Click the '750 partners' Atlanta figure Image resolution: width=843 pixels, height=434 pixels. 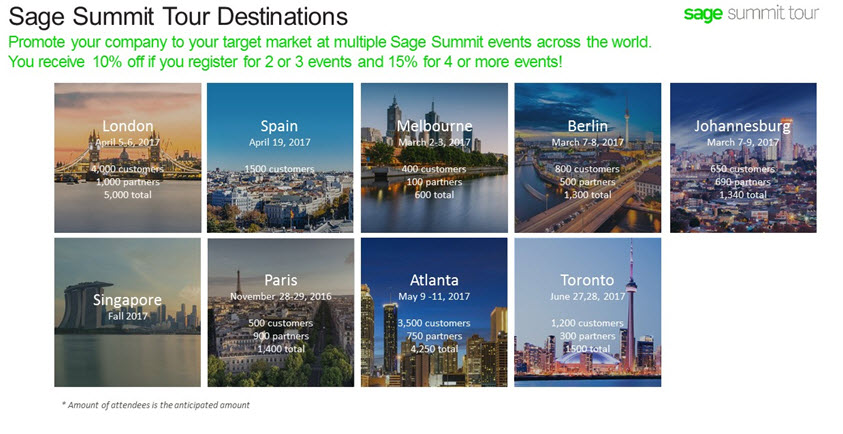pos(434,336)
